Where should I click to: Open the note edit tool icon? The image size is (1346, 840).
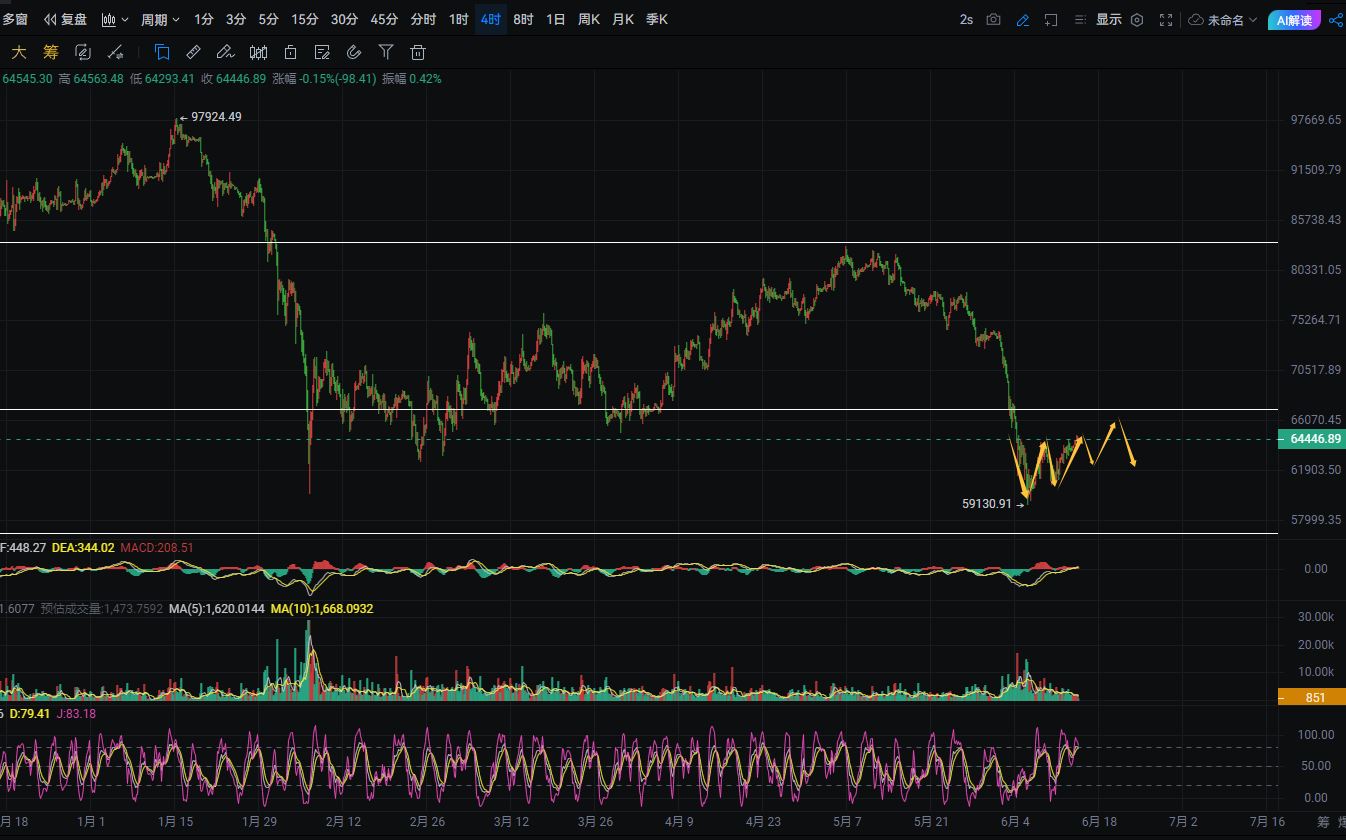(x=322, y=52)
